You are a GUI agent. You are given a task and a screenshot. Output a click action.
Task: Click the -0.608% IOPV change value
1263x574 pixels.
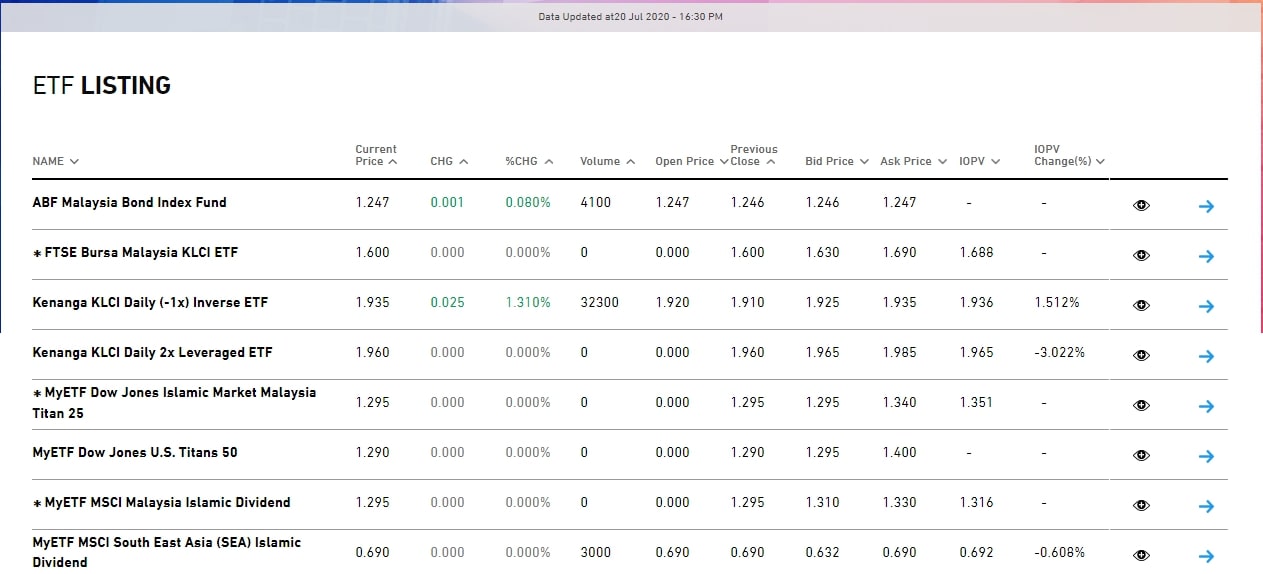point(1059,552)
